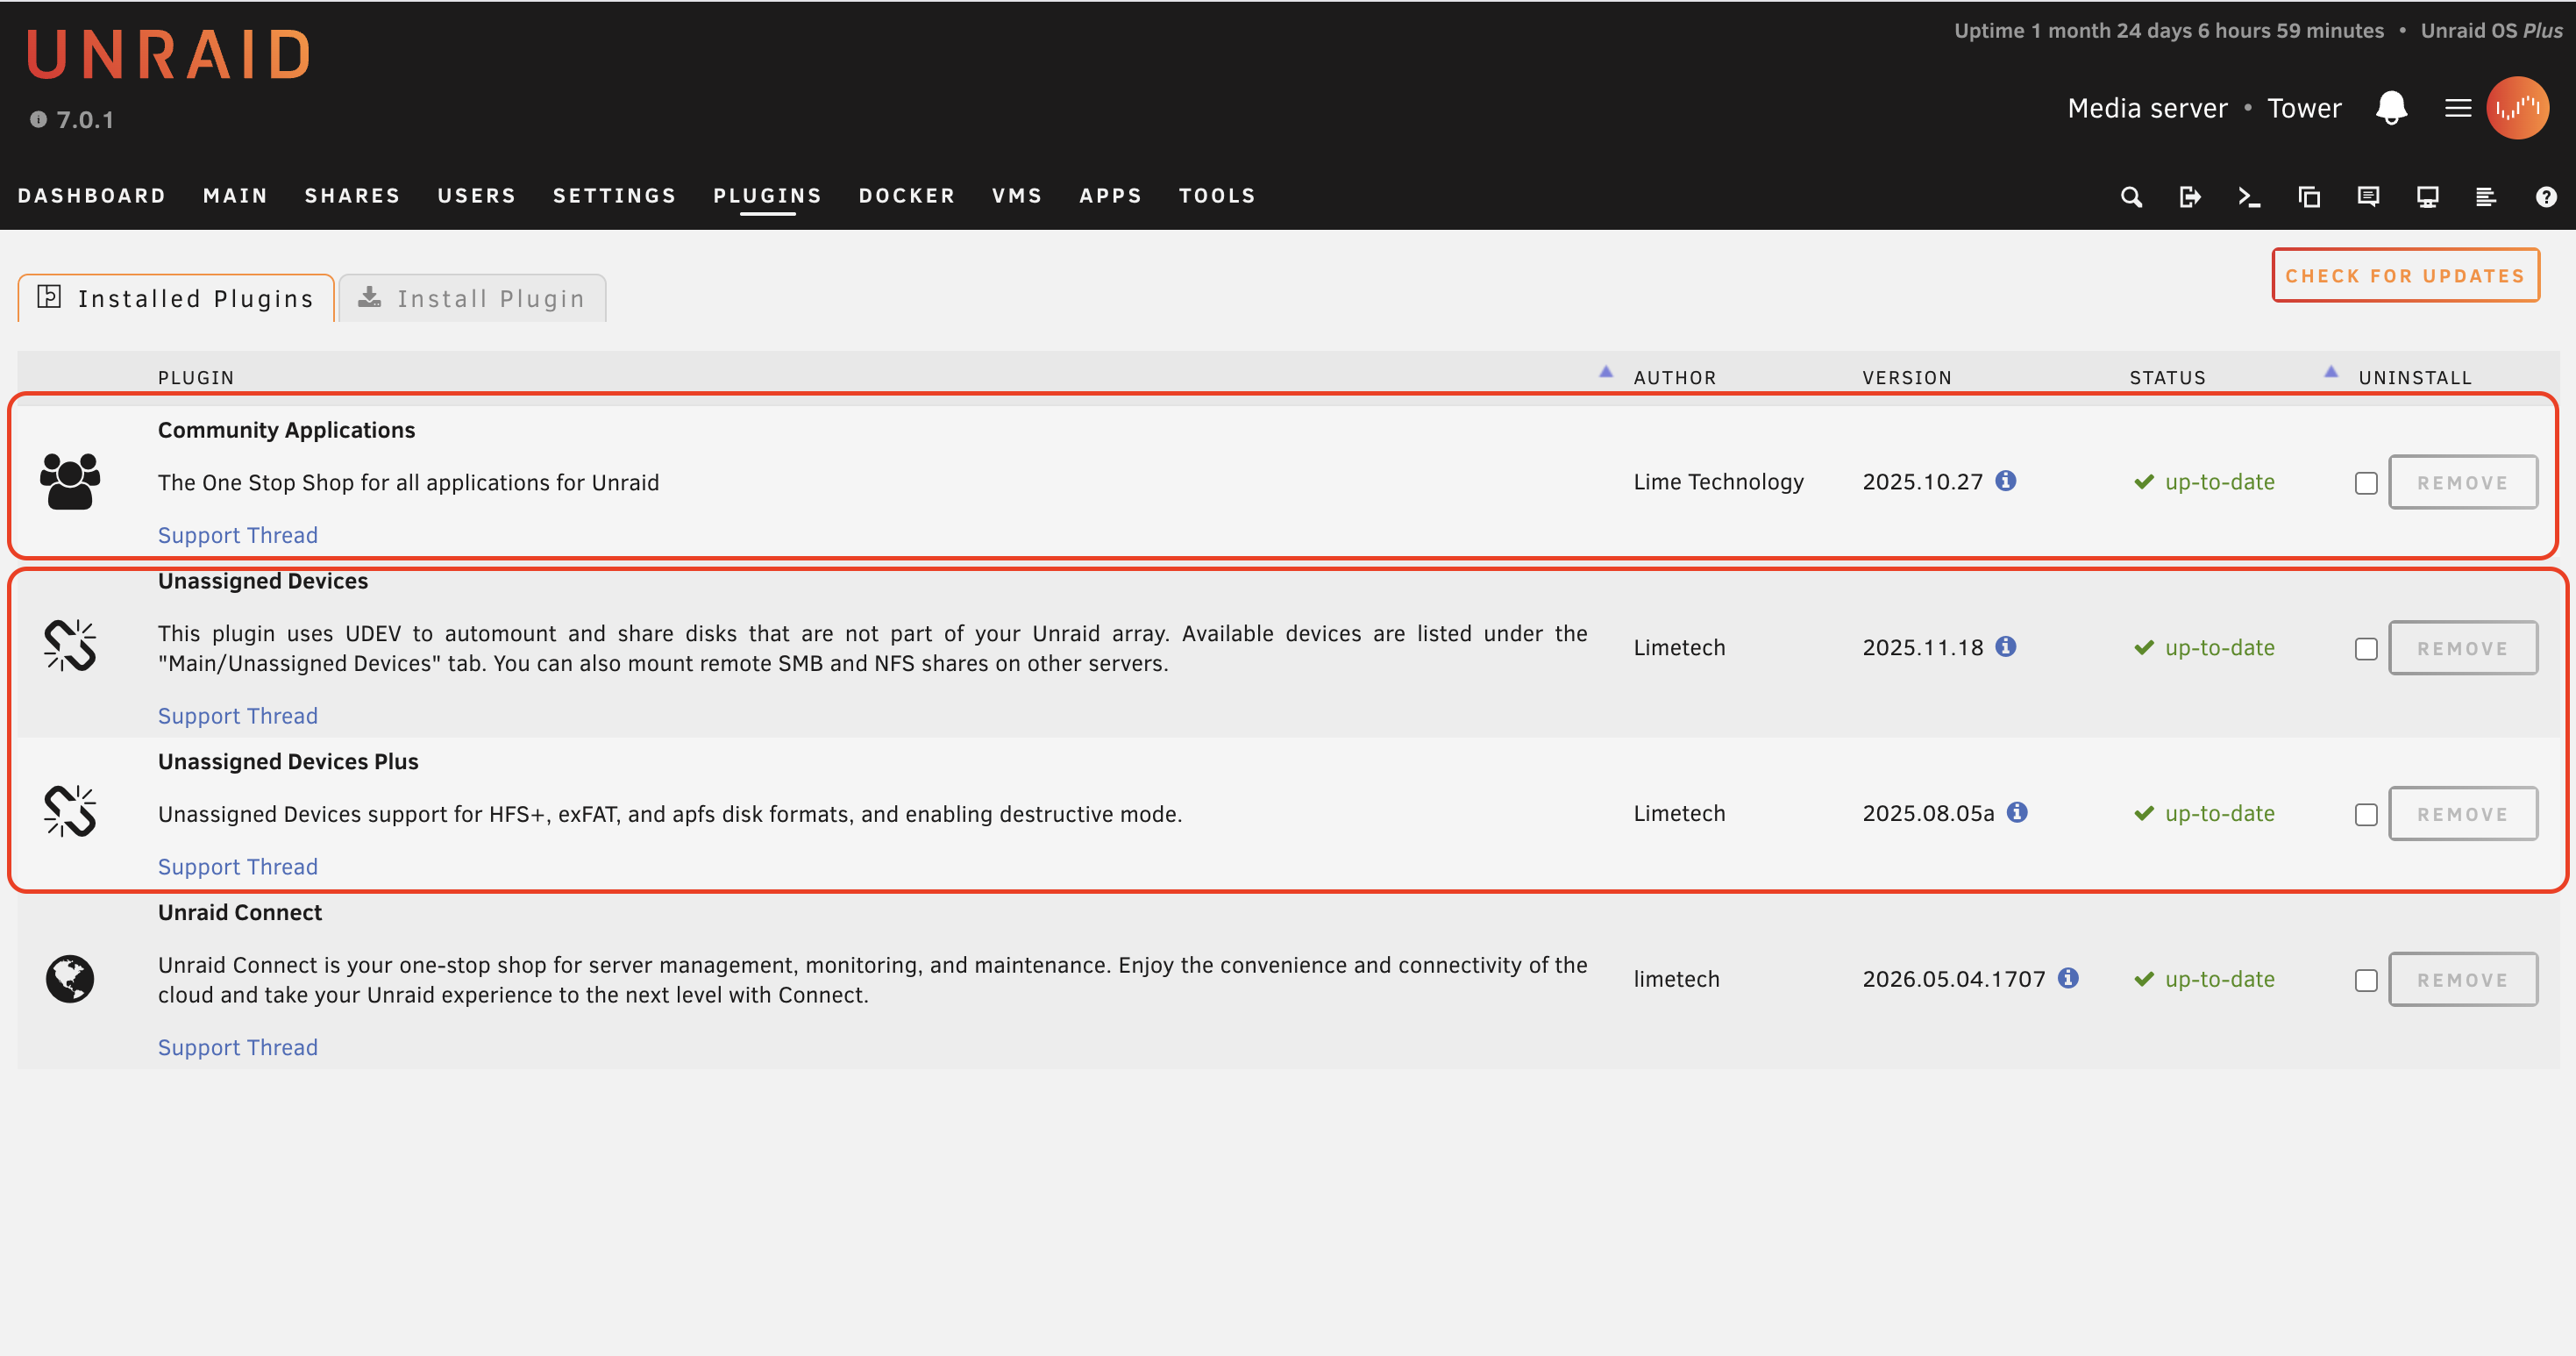Viewport: 2576px width, 1356px height.
Task: Open the file manager icon
Action: click(x=2309, y=197)
